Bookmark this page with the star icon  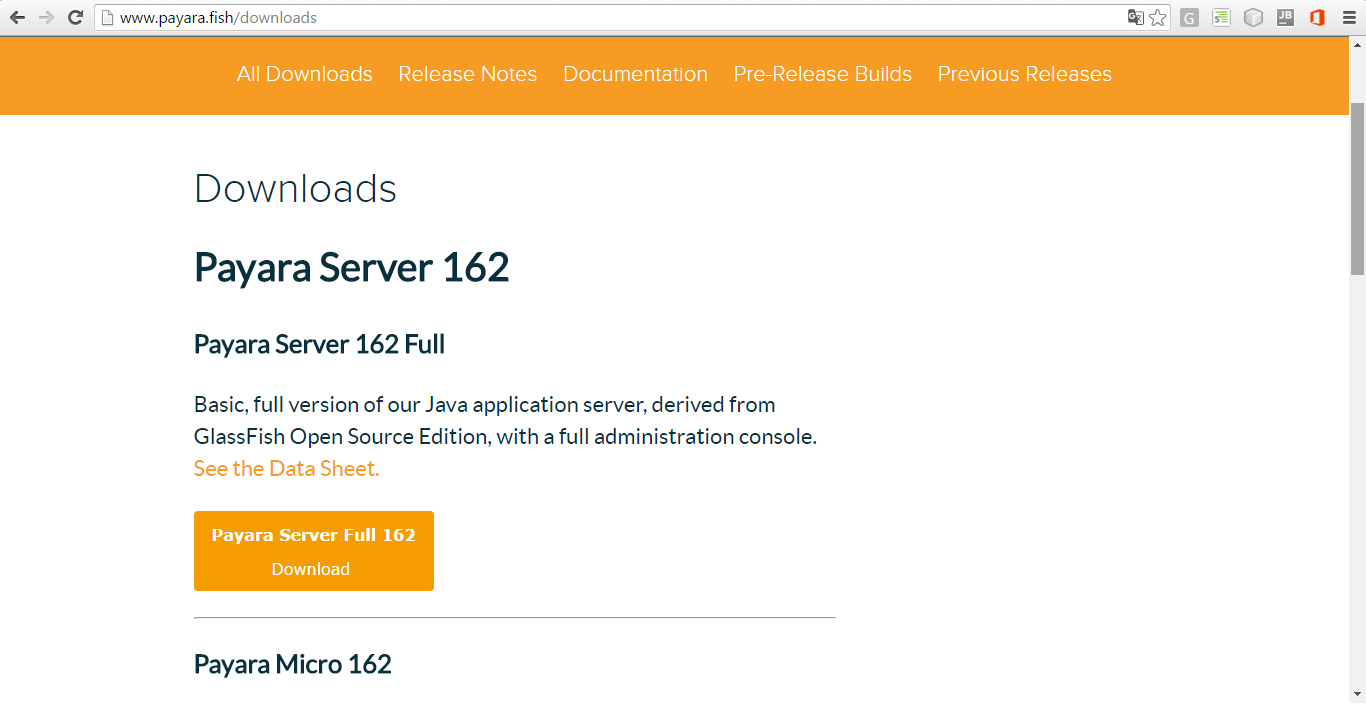point(1157,17)
